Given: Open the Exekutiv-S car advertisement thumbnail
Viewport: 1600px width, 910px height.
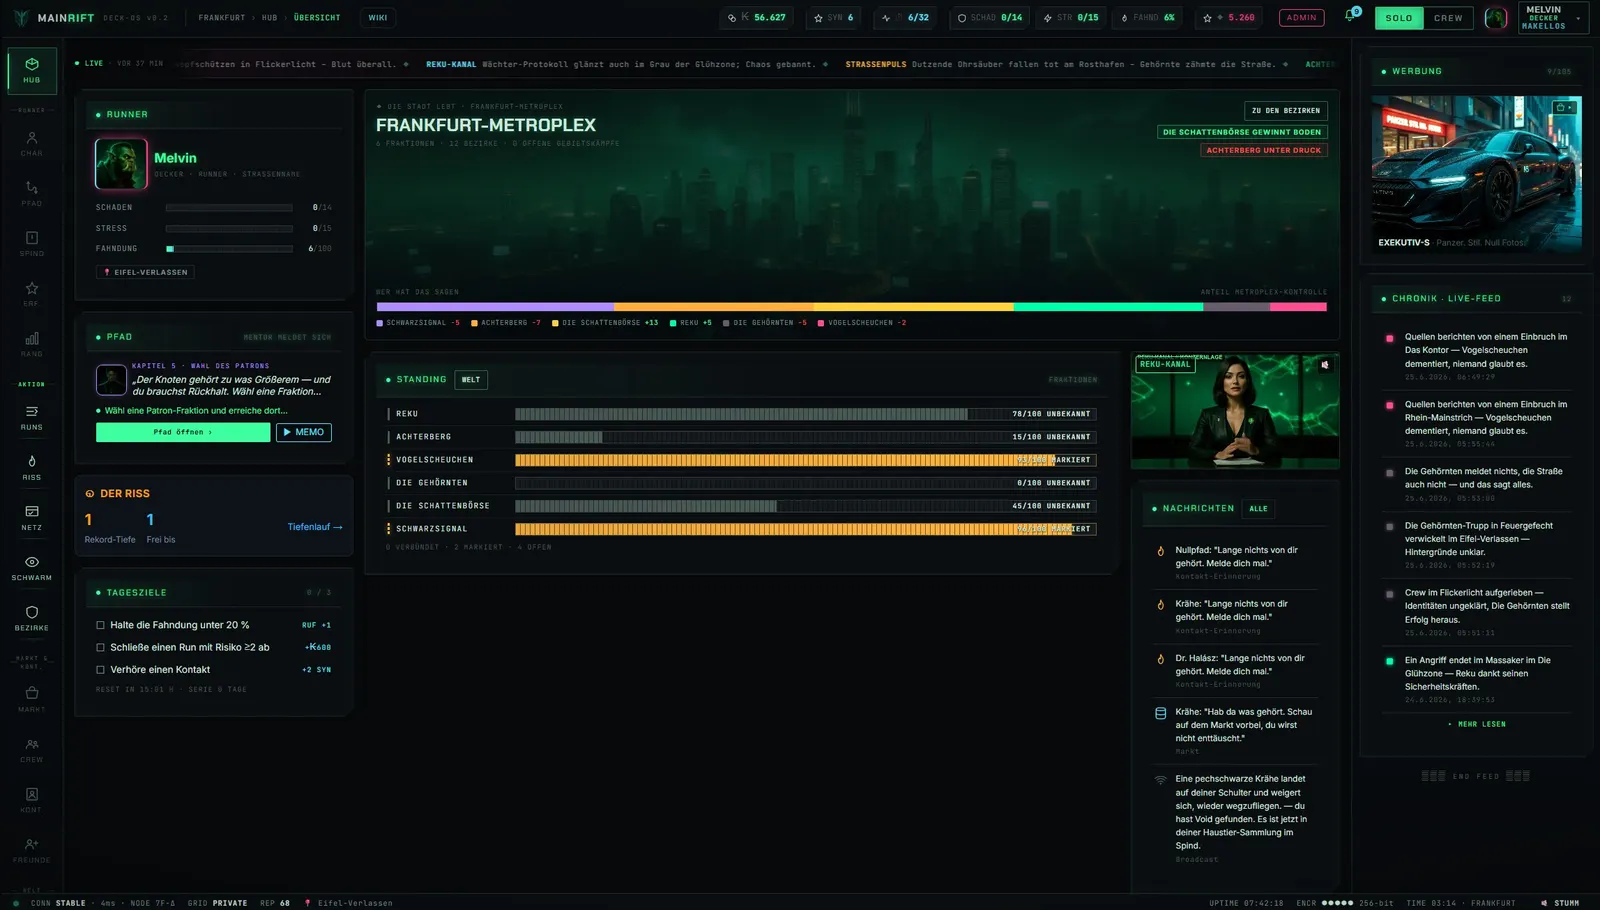Looking at the screenshot, I should coord(1477,174).
